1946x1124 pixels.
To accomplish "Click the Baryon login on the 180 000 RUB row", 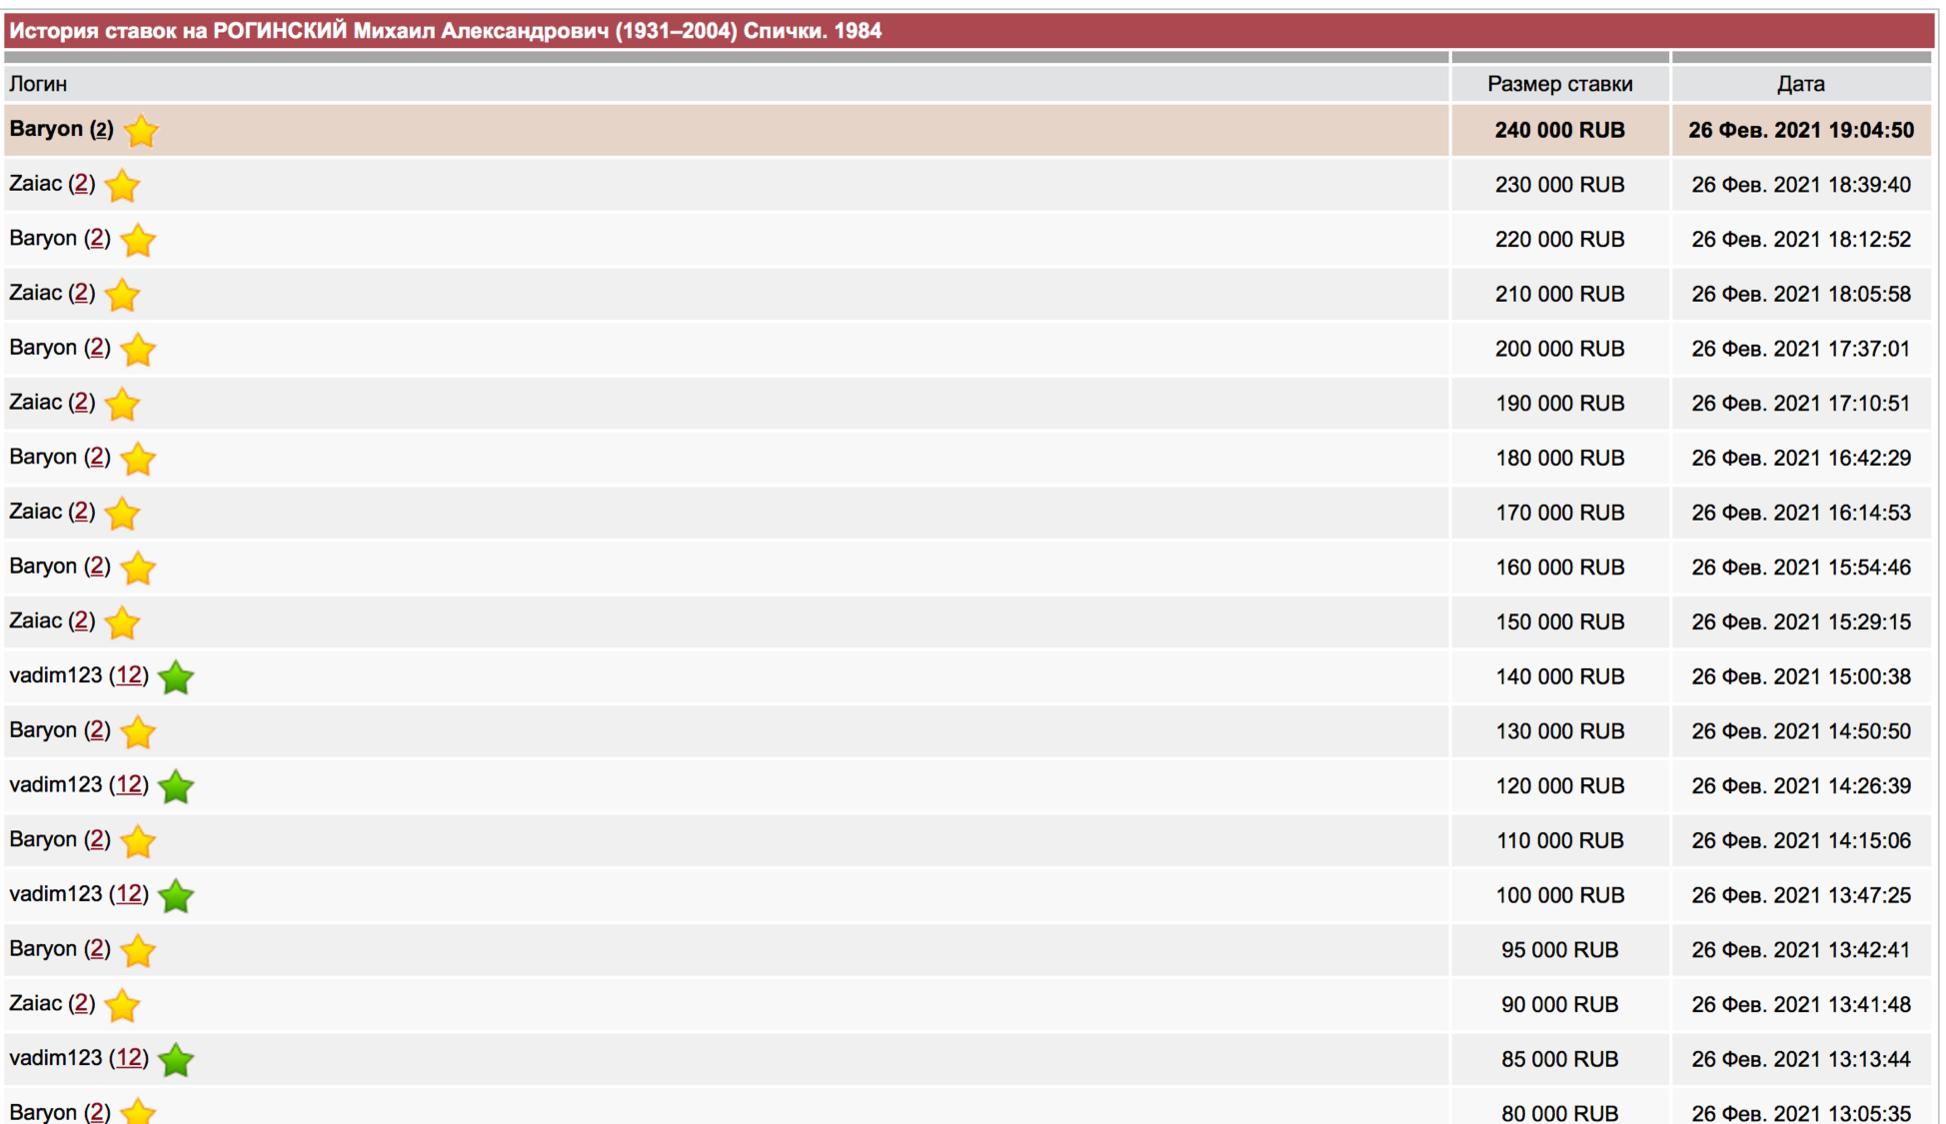I will (x=43, y=457).
